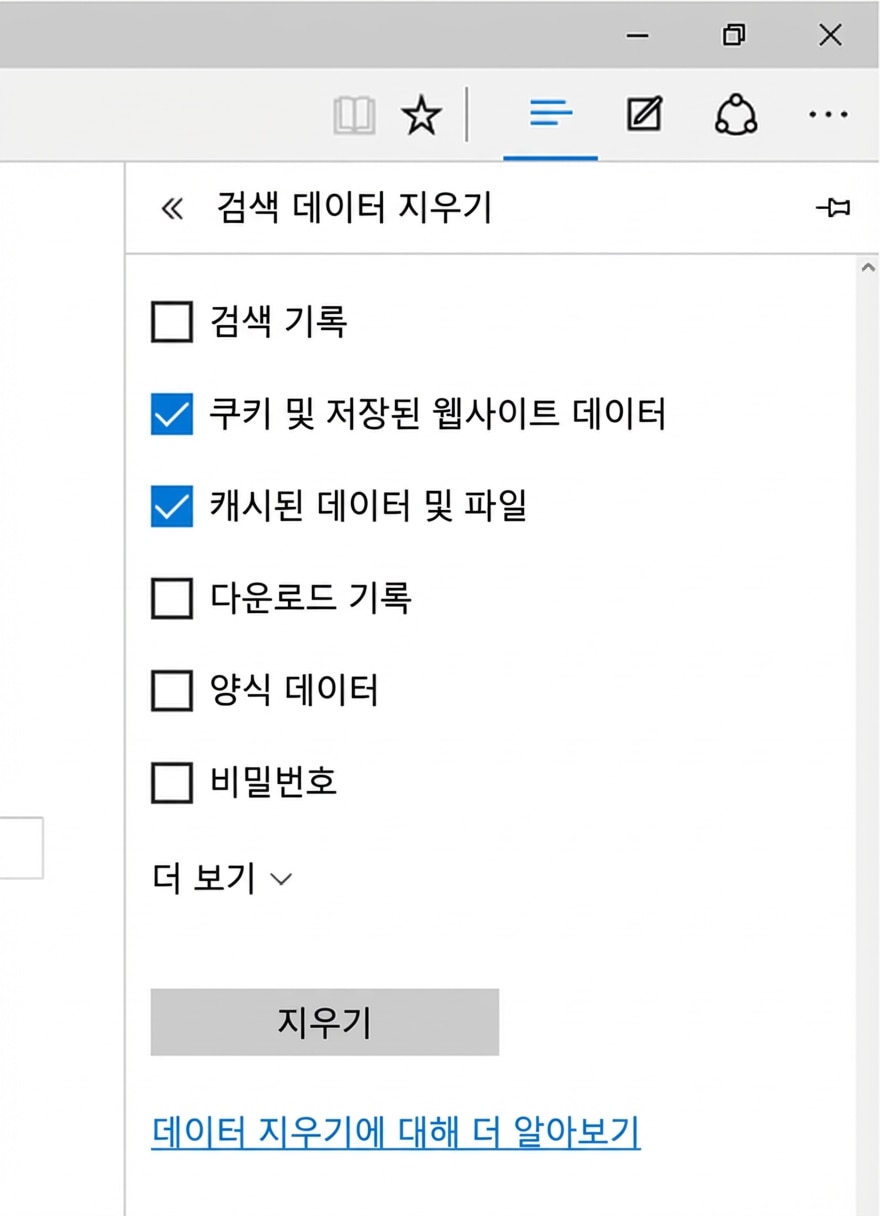The height and width of the screenshot is (1216, 880).
Task: Enable the 검색 기록 checkbox
Action: pyautogui.click(x=171, y=323)
